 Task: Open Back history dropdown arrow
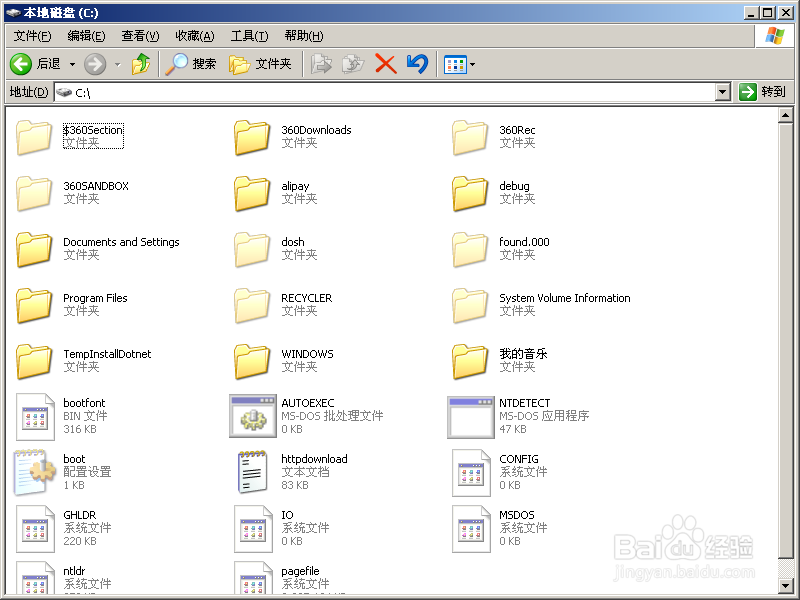pos(72,64)
